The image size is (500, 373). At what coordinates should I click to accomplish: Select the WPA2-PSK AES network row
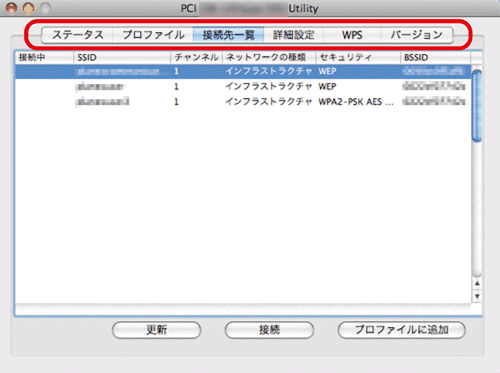point(243,102)
